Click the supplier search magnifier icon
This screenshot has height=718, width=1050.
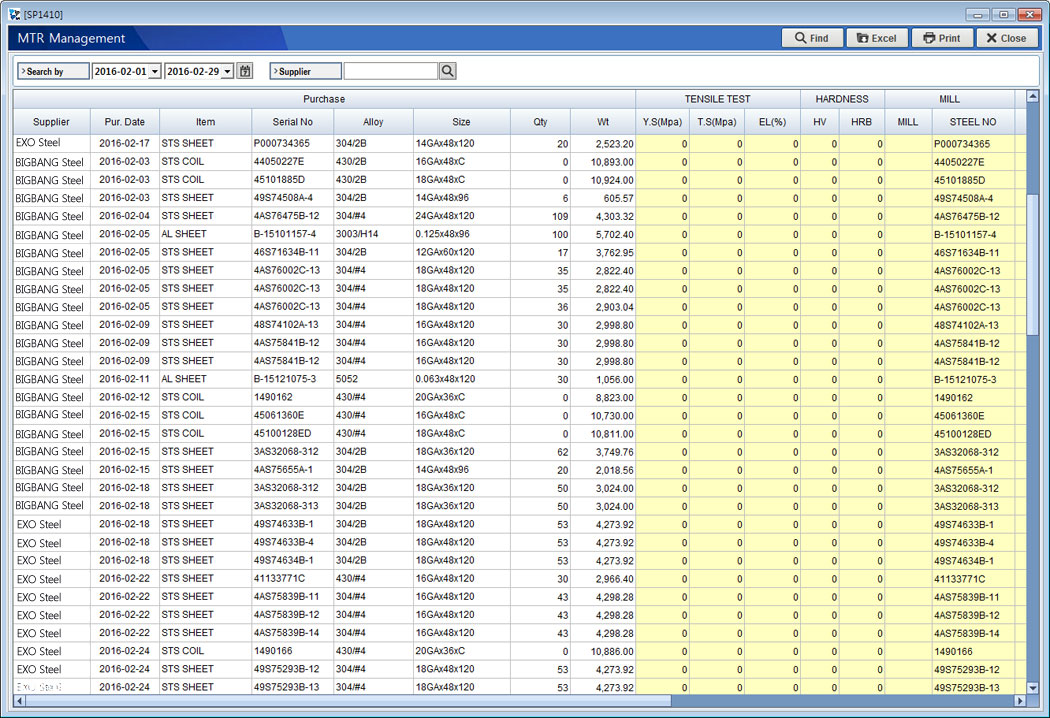pos(448,71)
